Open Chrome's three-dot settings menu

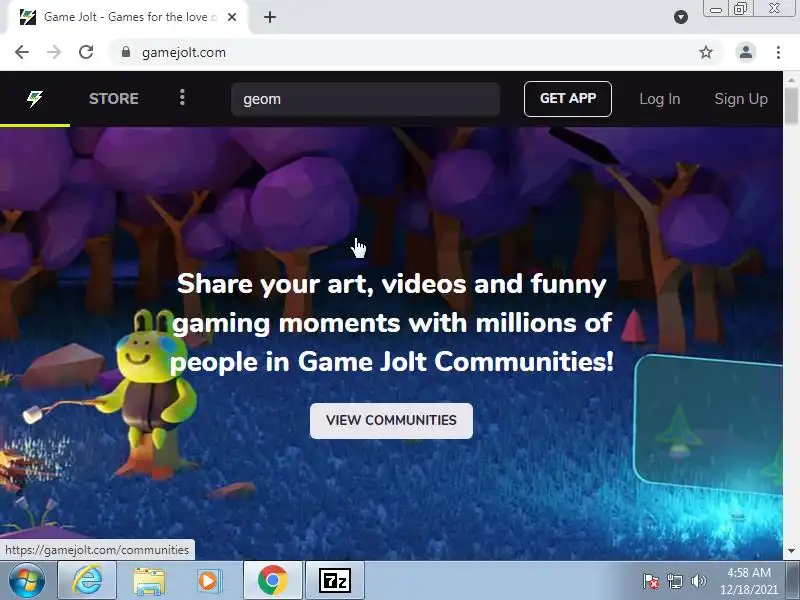[778, 52]
